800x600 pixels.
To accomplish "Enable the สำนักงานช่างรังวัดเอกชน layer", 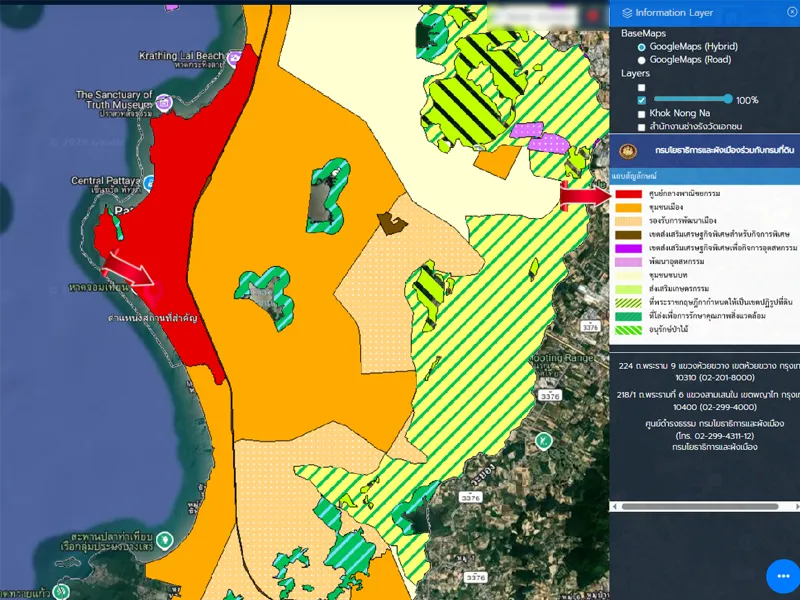I will click(x=642, y=127).
